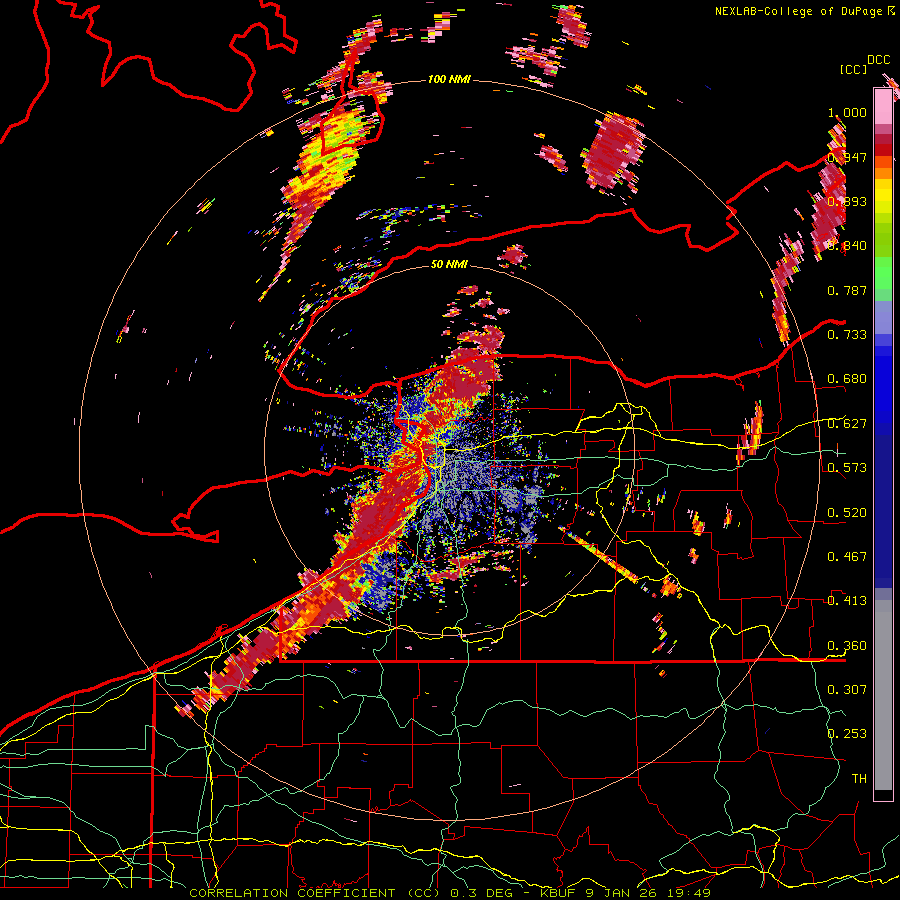The height and width of the screenshot is (900, 900).
Task: Click the 0.680 legend value
Action: pos(847,379)
